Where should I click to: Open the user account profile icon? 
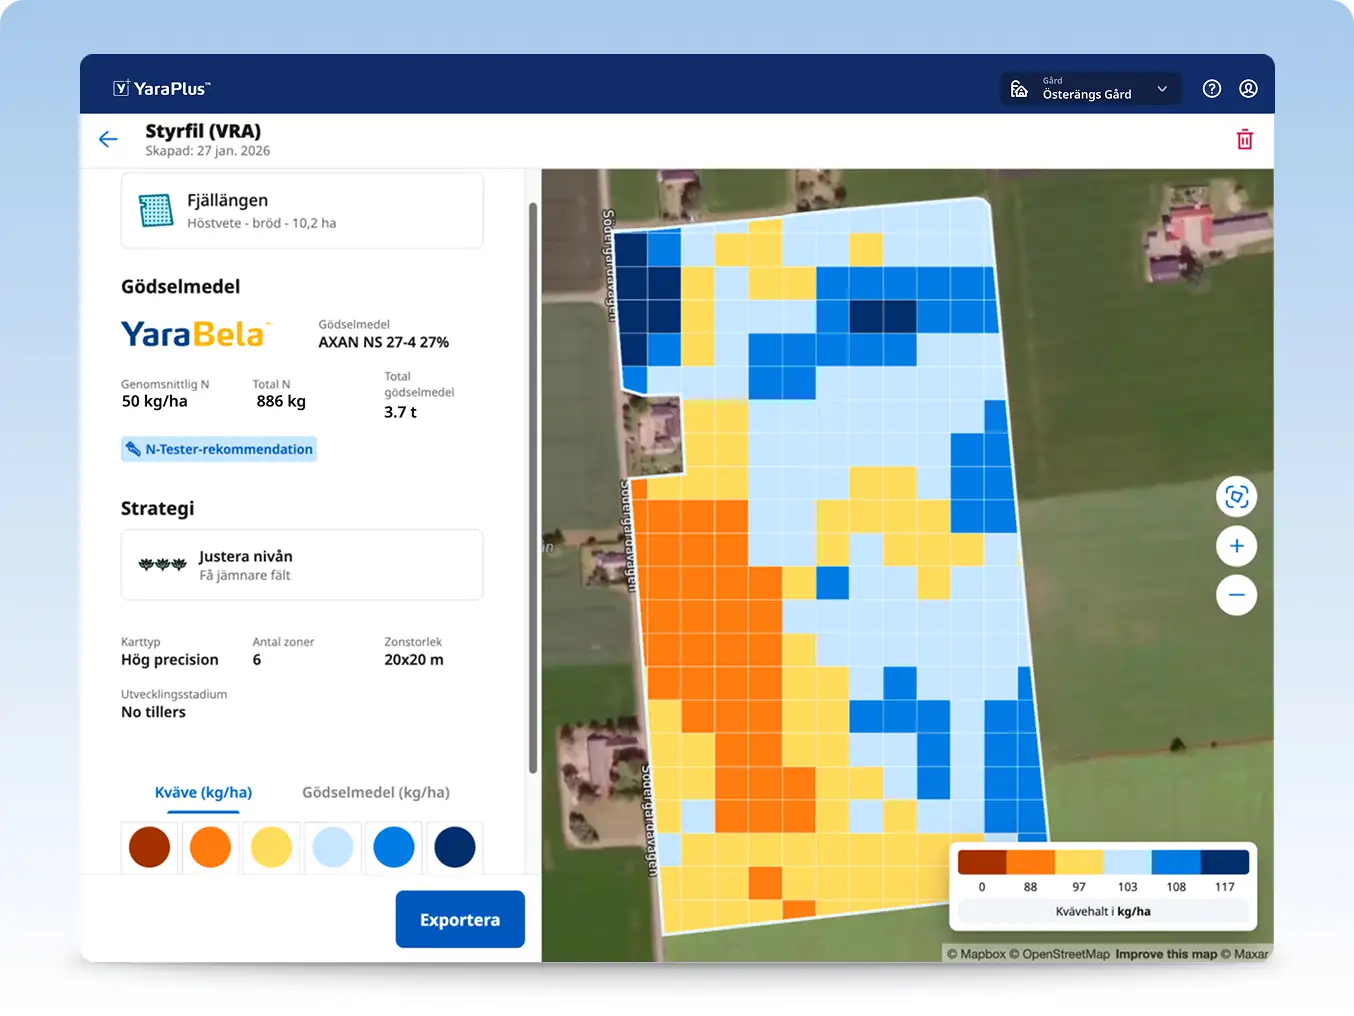pyautogui.click(x=1248, y=89)
